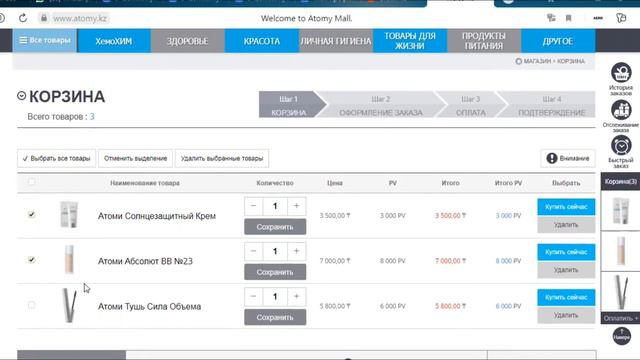Open the order tracking icon
The image size is (640, 360).
(x=621, y=110)
